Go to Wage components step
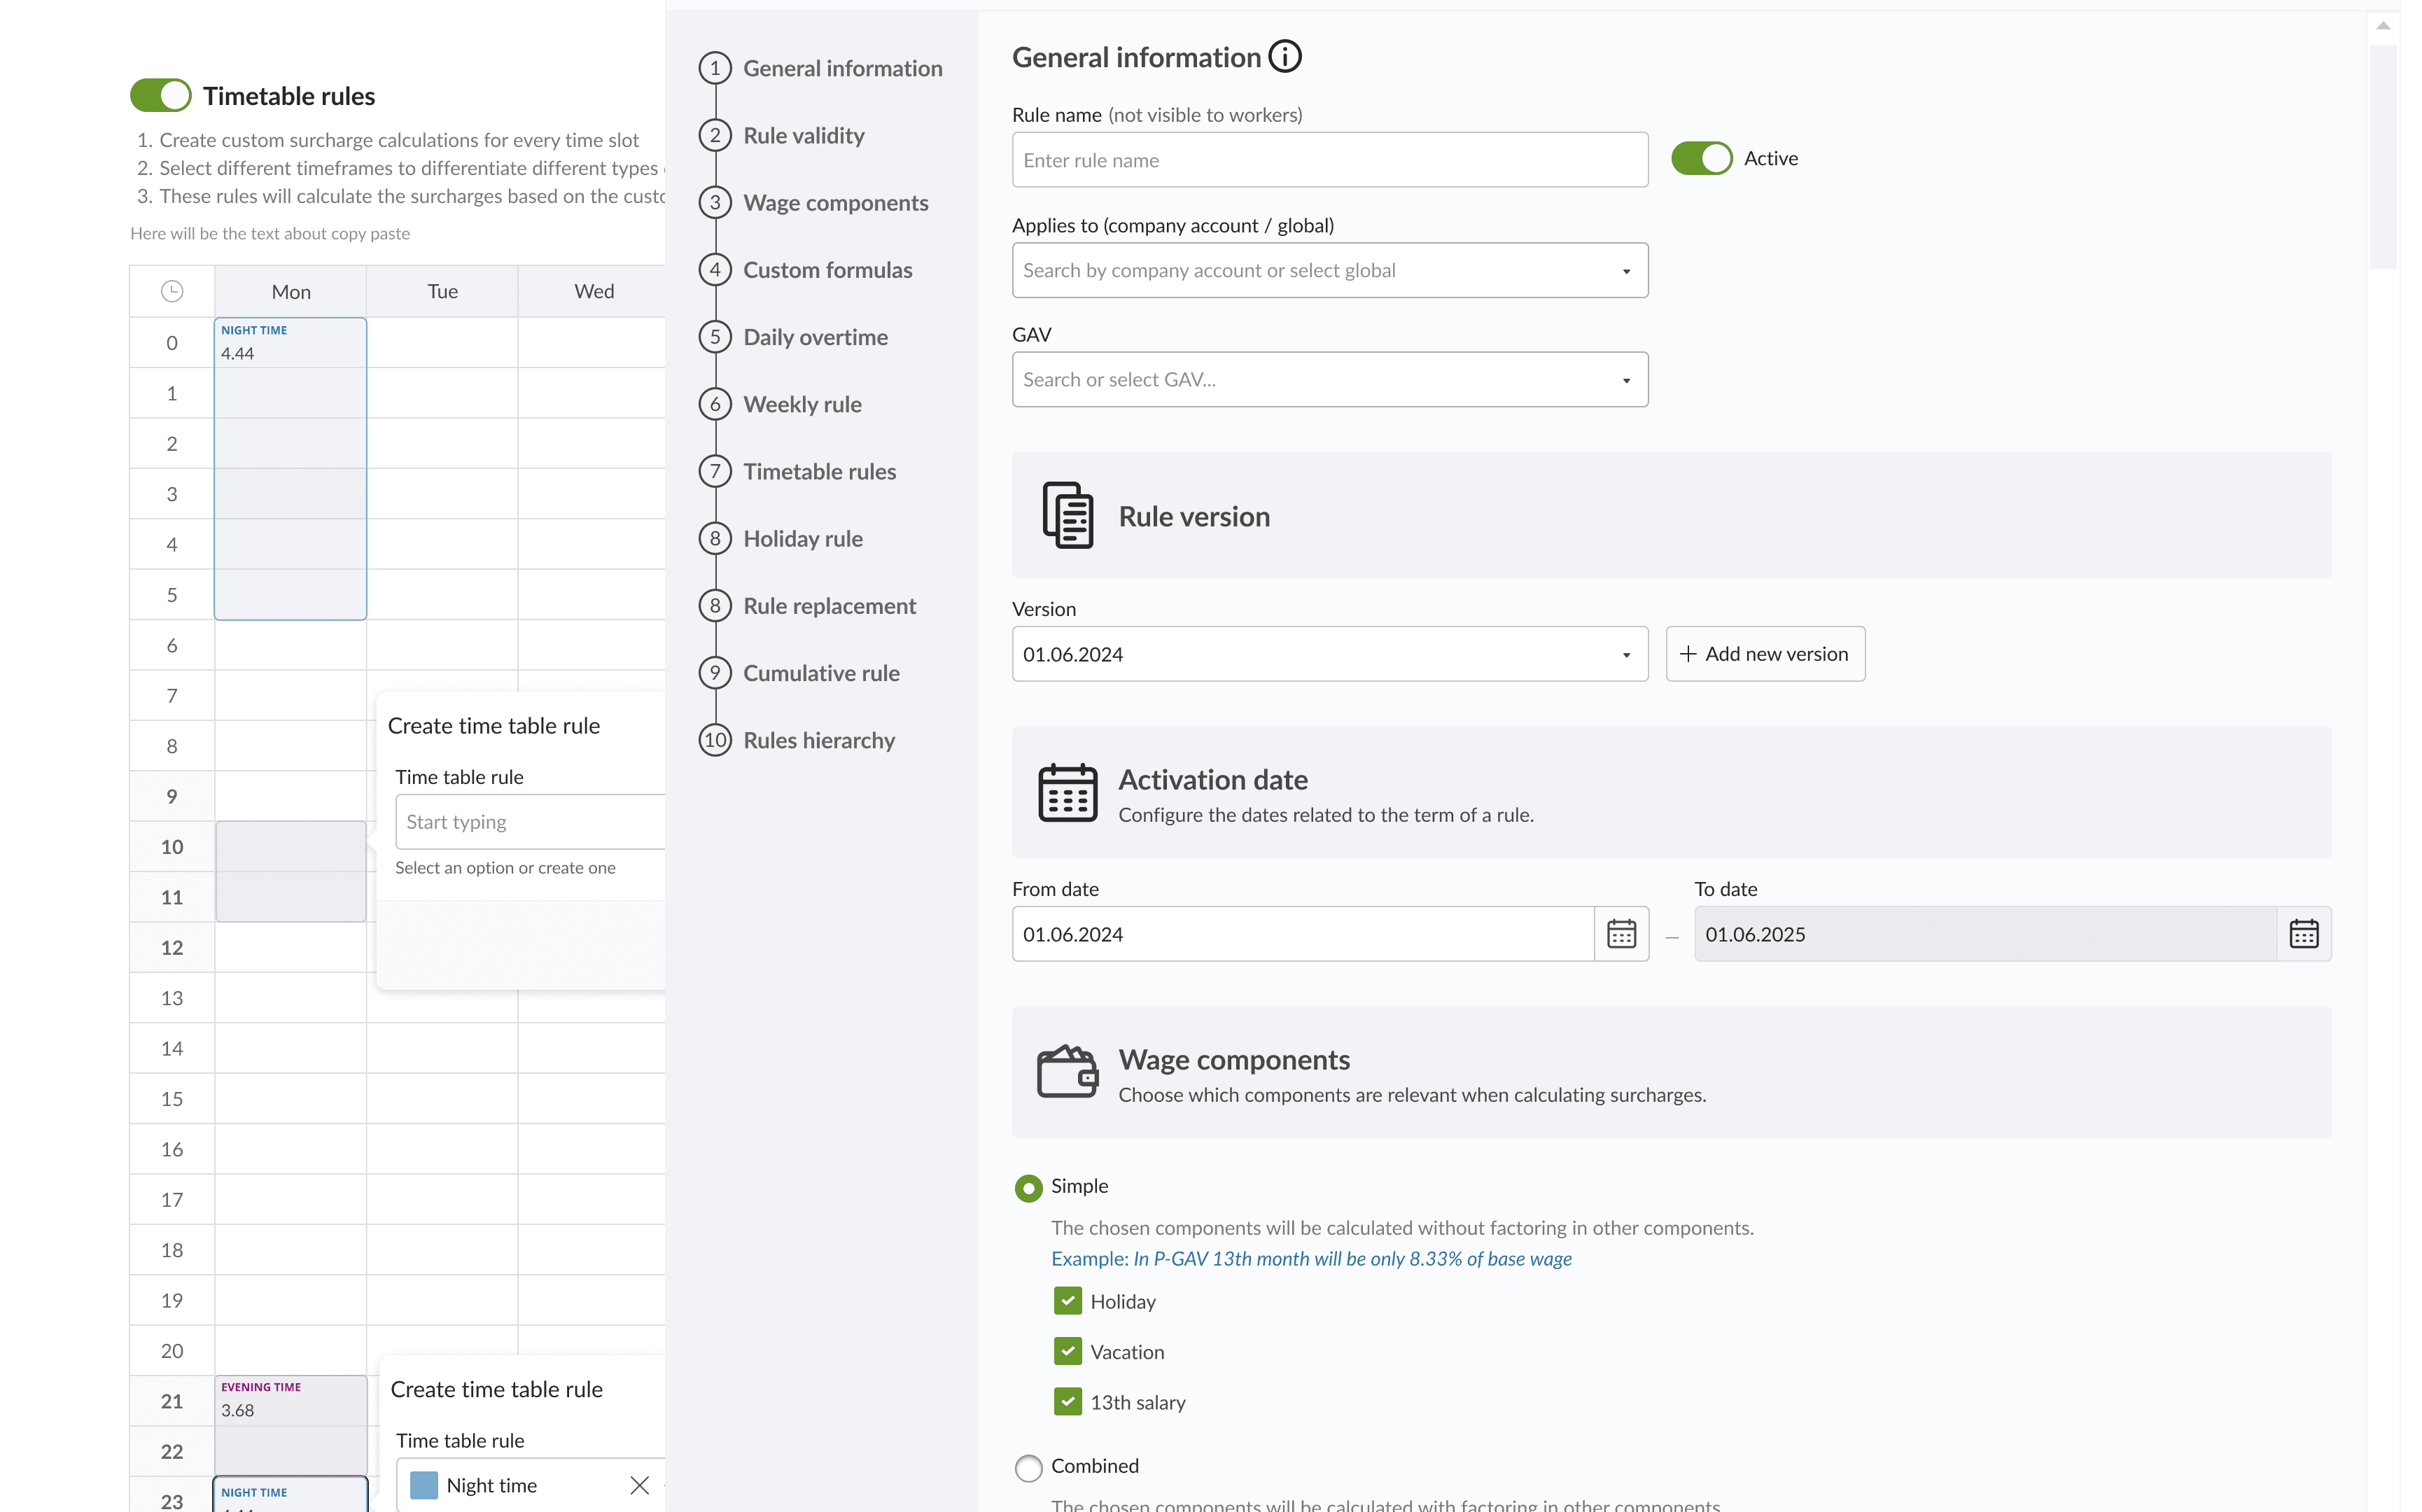The image size is (2422, 1512). point(836,202)
